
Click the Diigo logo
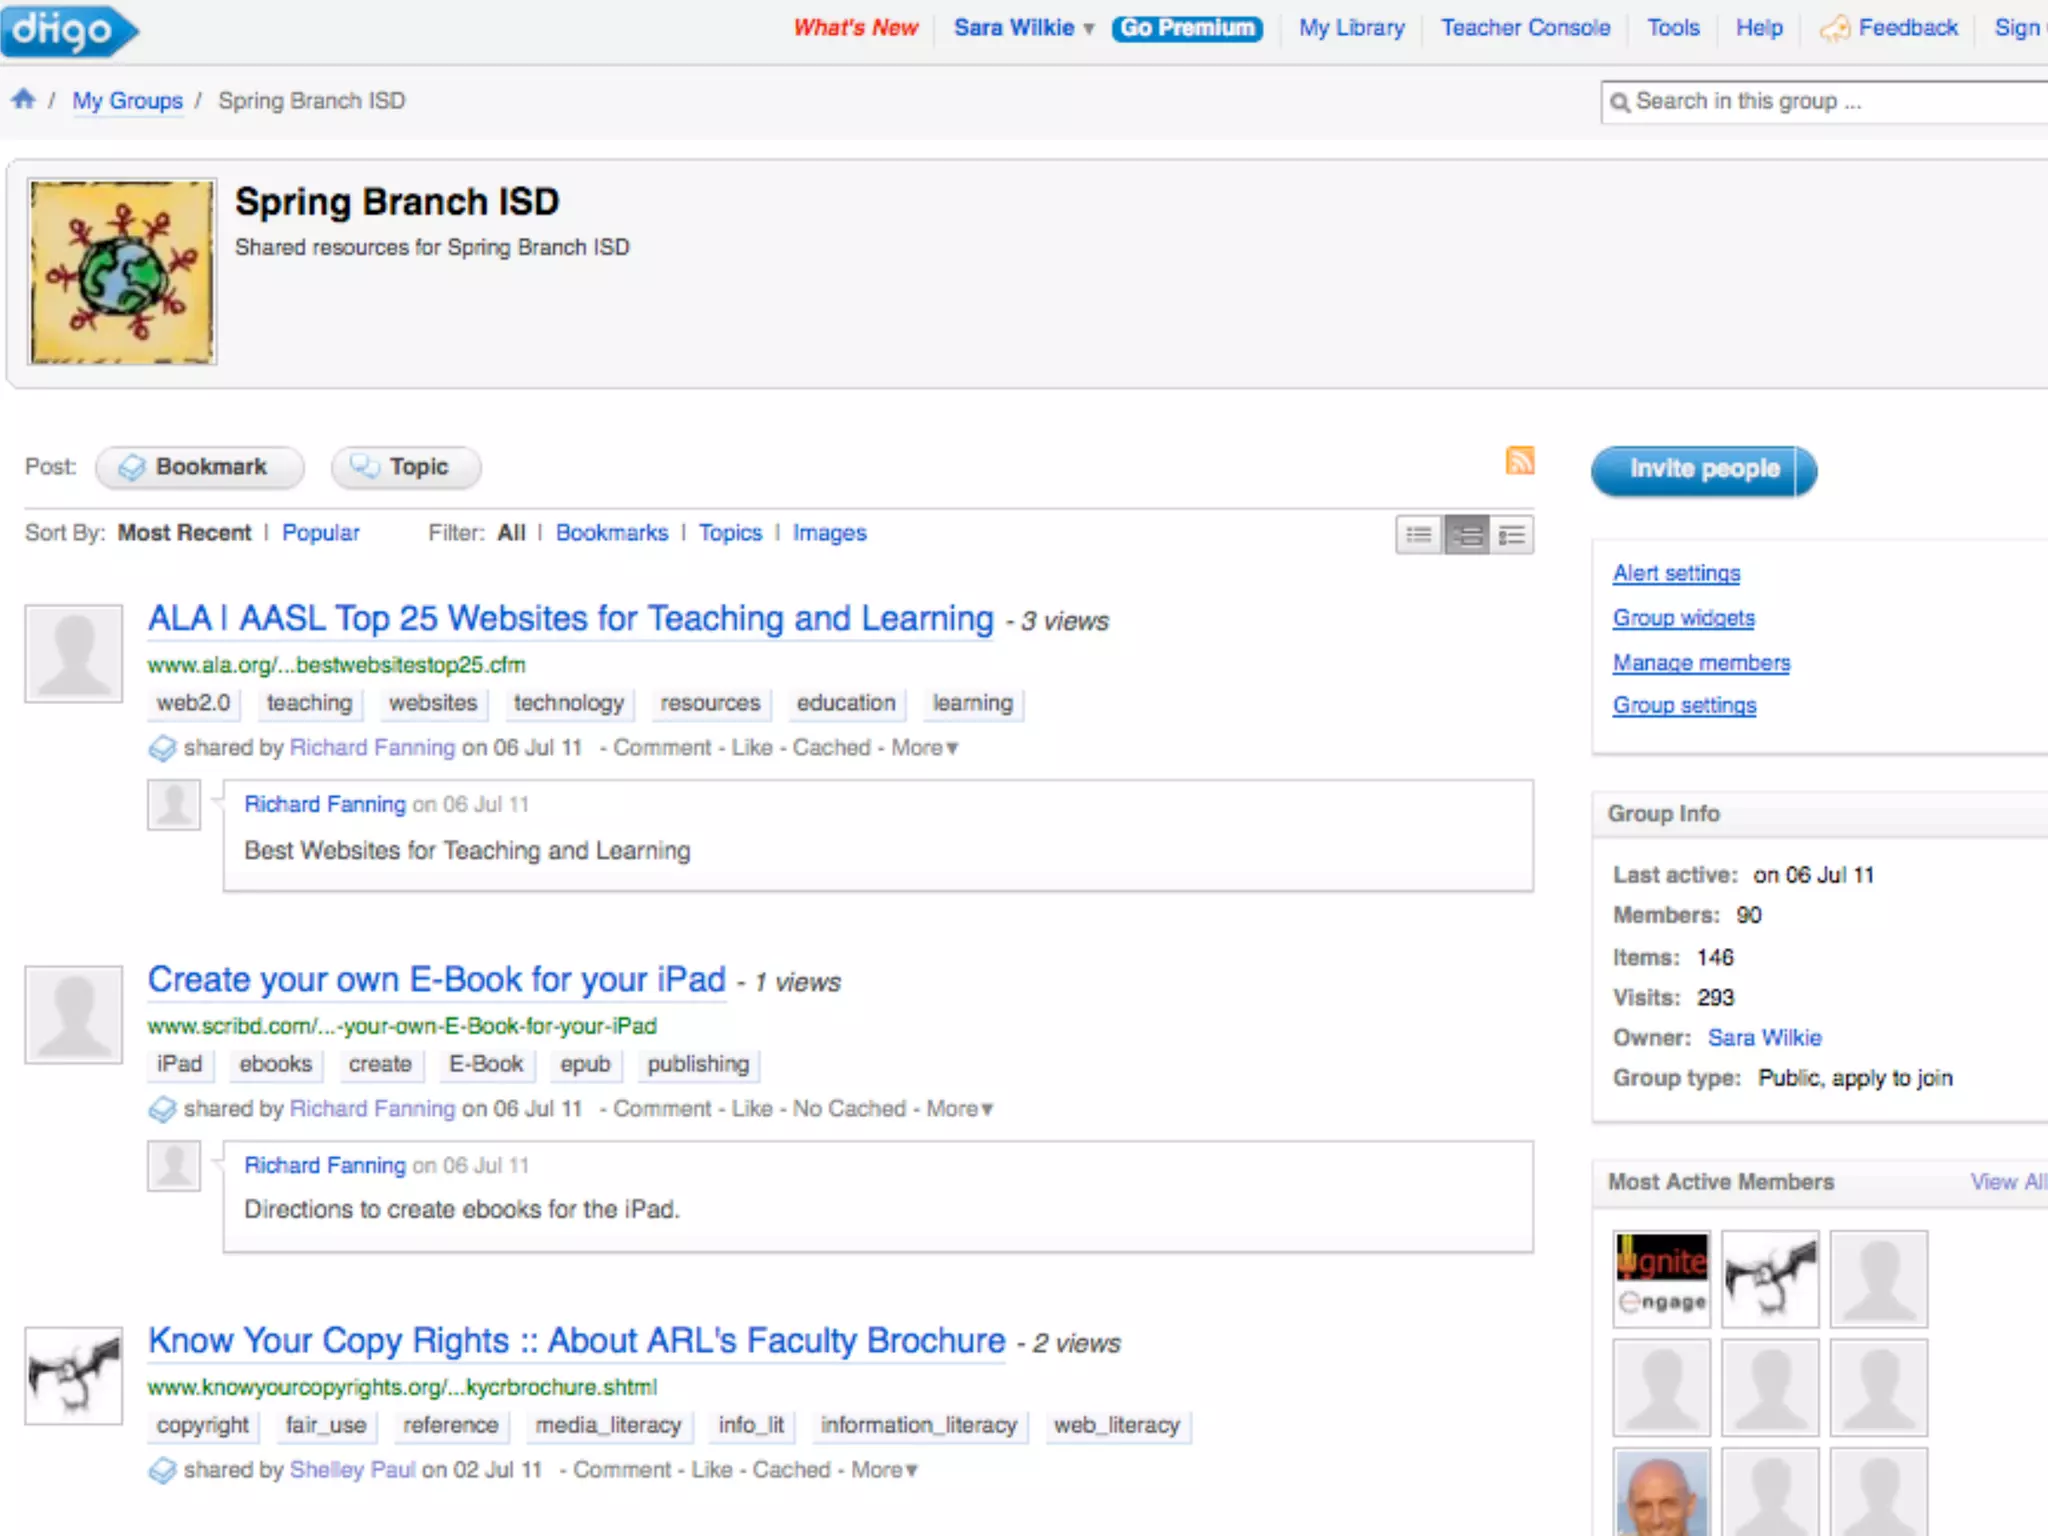pyautogui.click(x=66, y=30)
